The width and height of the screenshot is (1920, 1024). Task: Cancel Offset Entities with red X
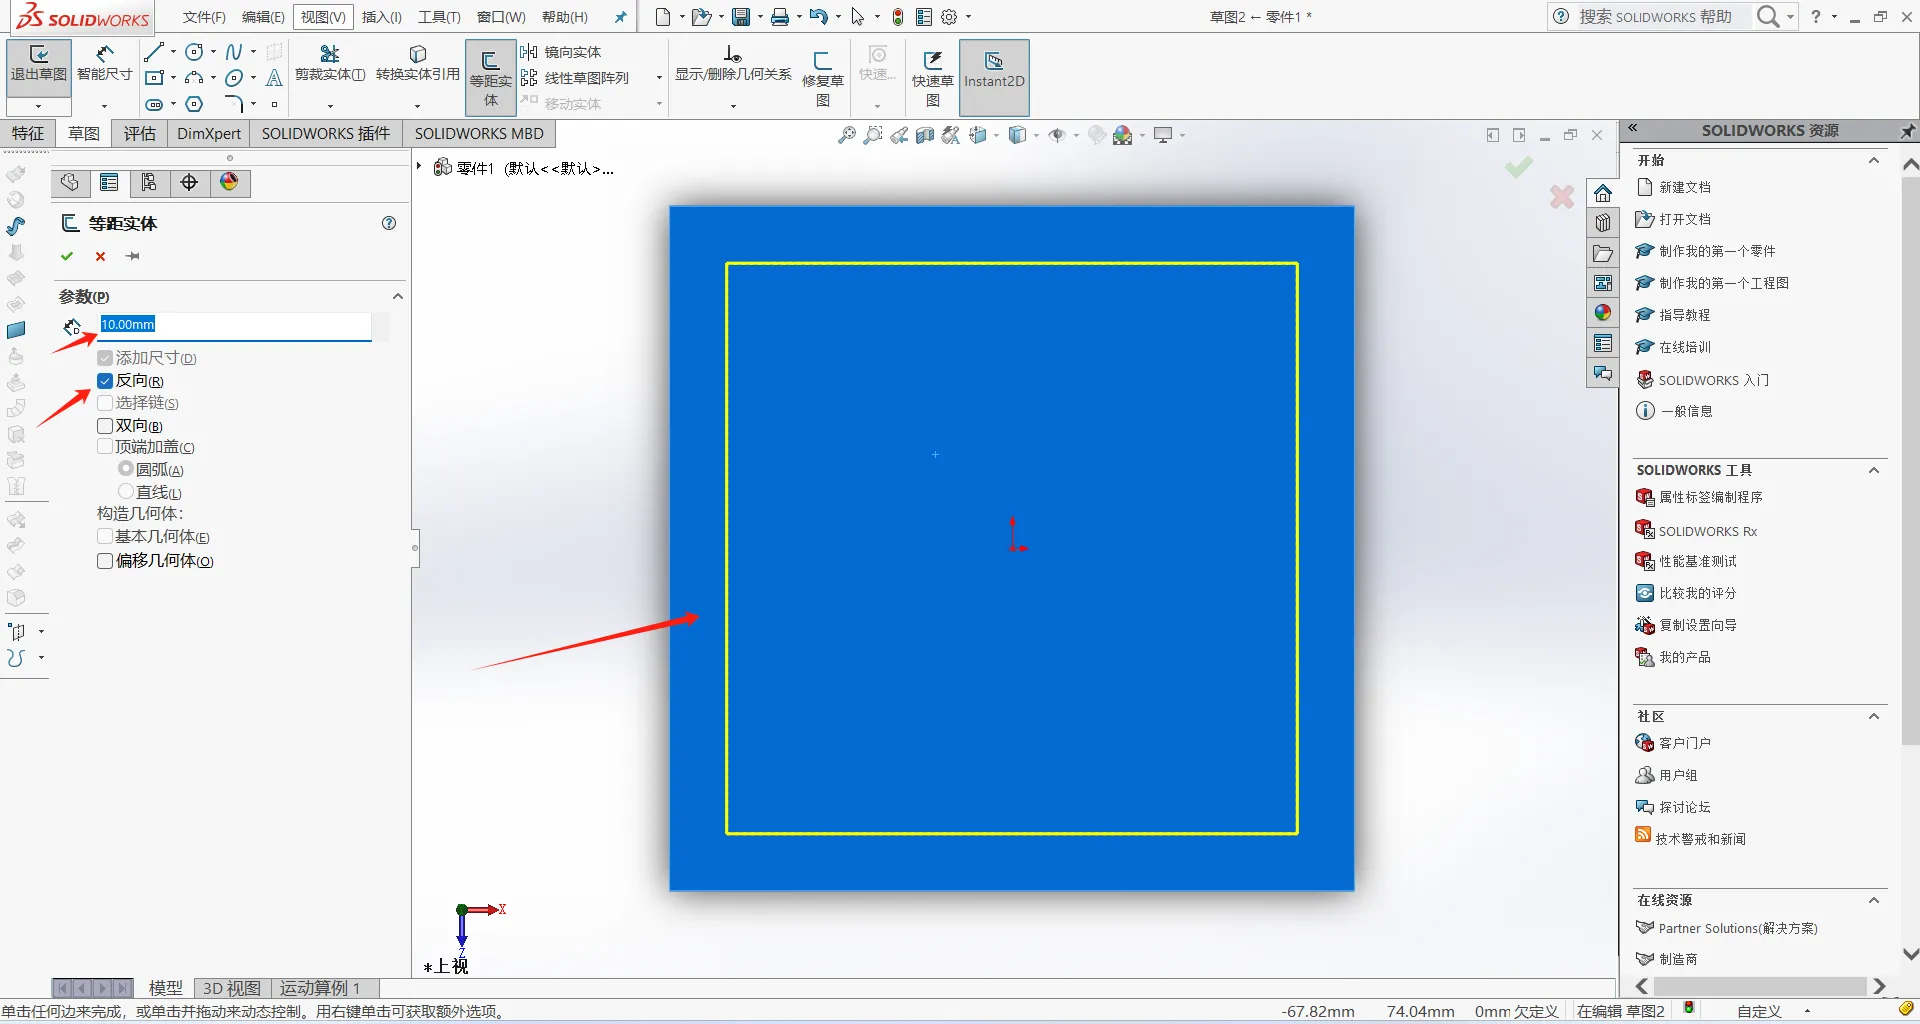tap(100, 256)
